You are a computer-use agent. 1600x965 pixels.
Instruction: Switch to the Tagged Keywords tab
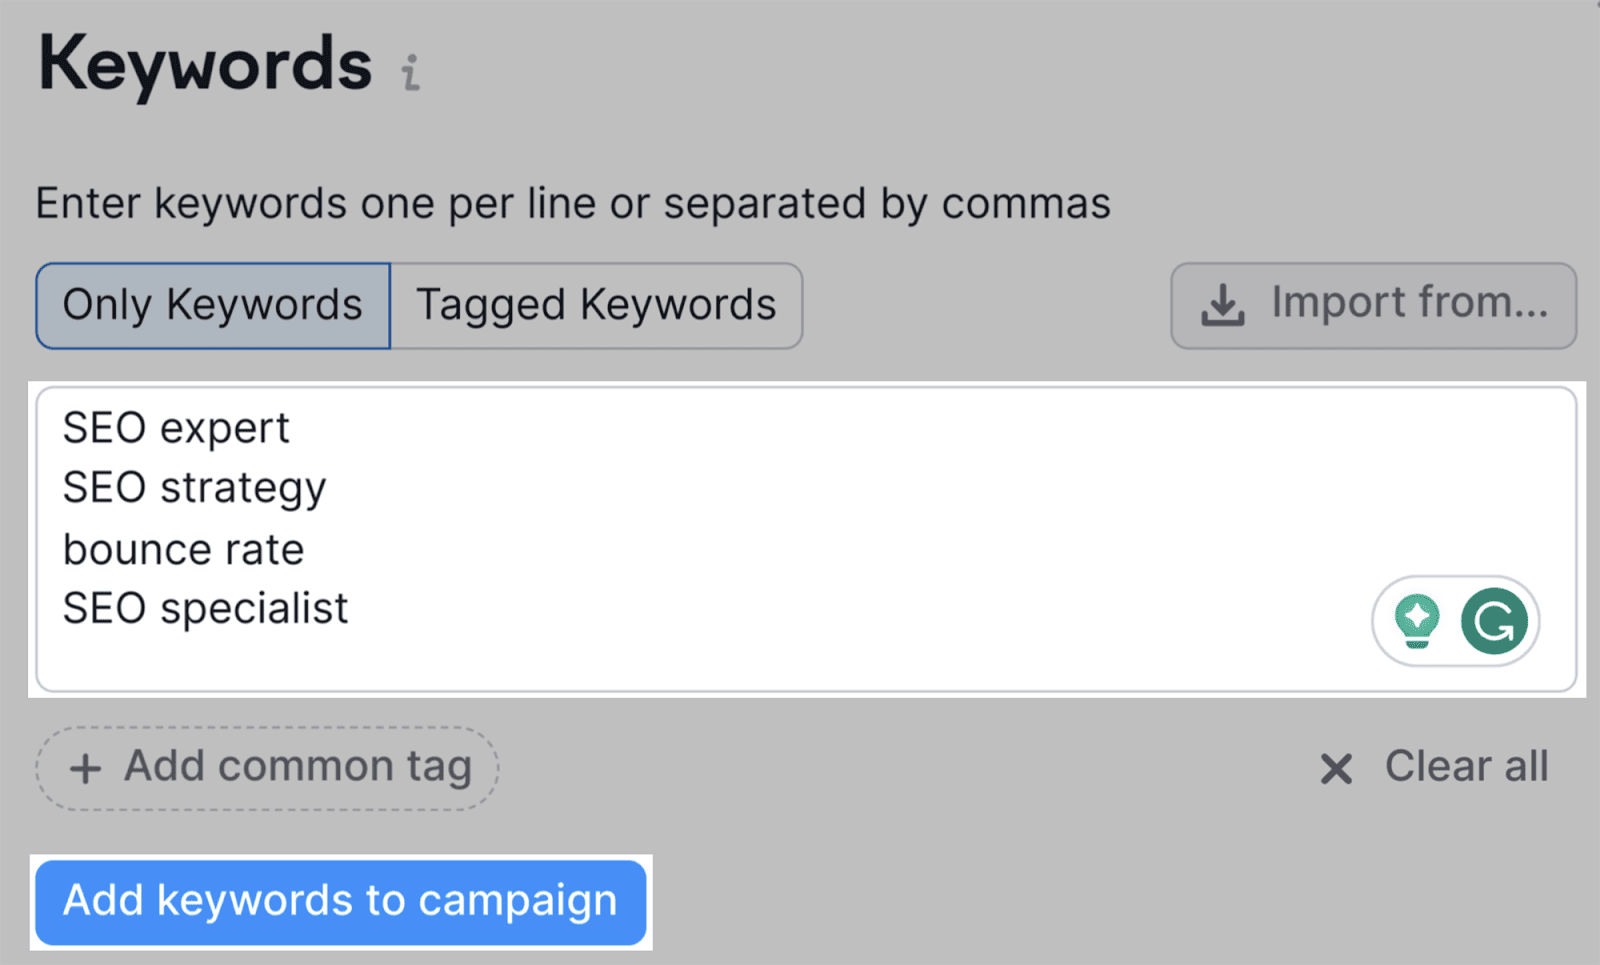pos(596,306)
